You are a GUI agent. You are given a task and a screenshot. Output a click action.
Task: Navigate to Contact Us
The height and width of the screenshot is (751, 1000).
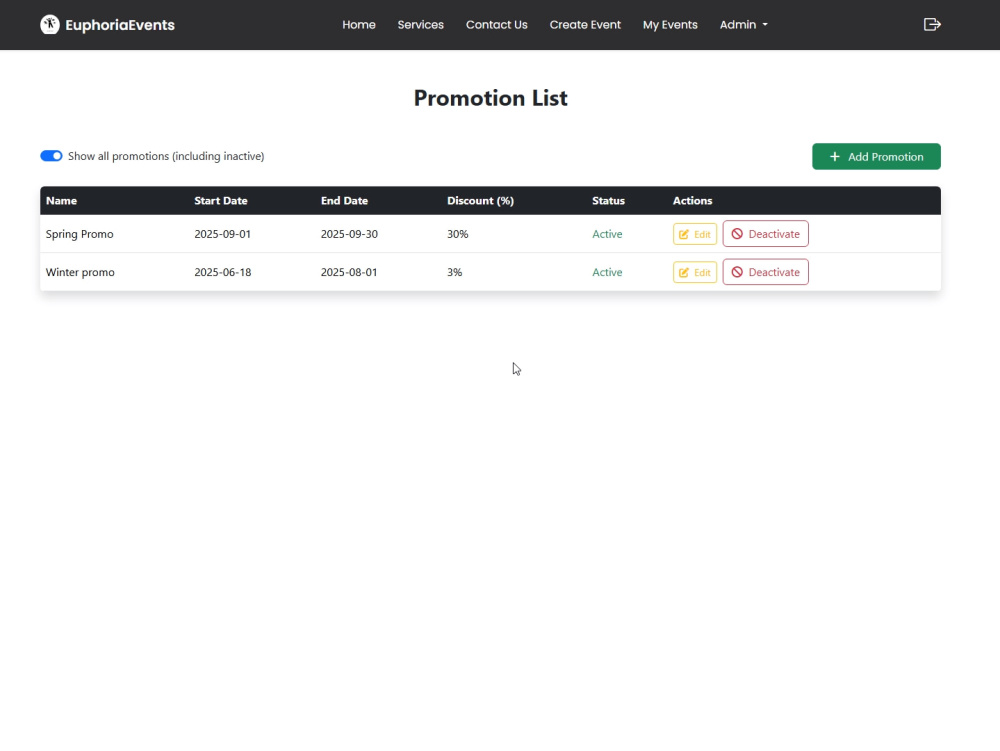click(497, 25)
